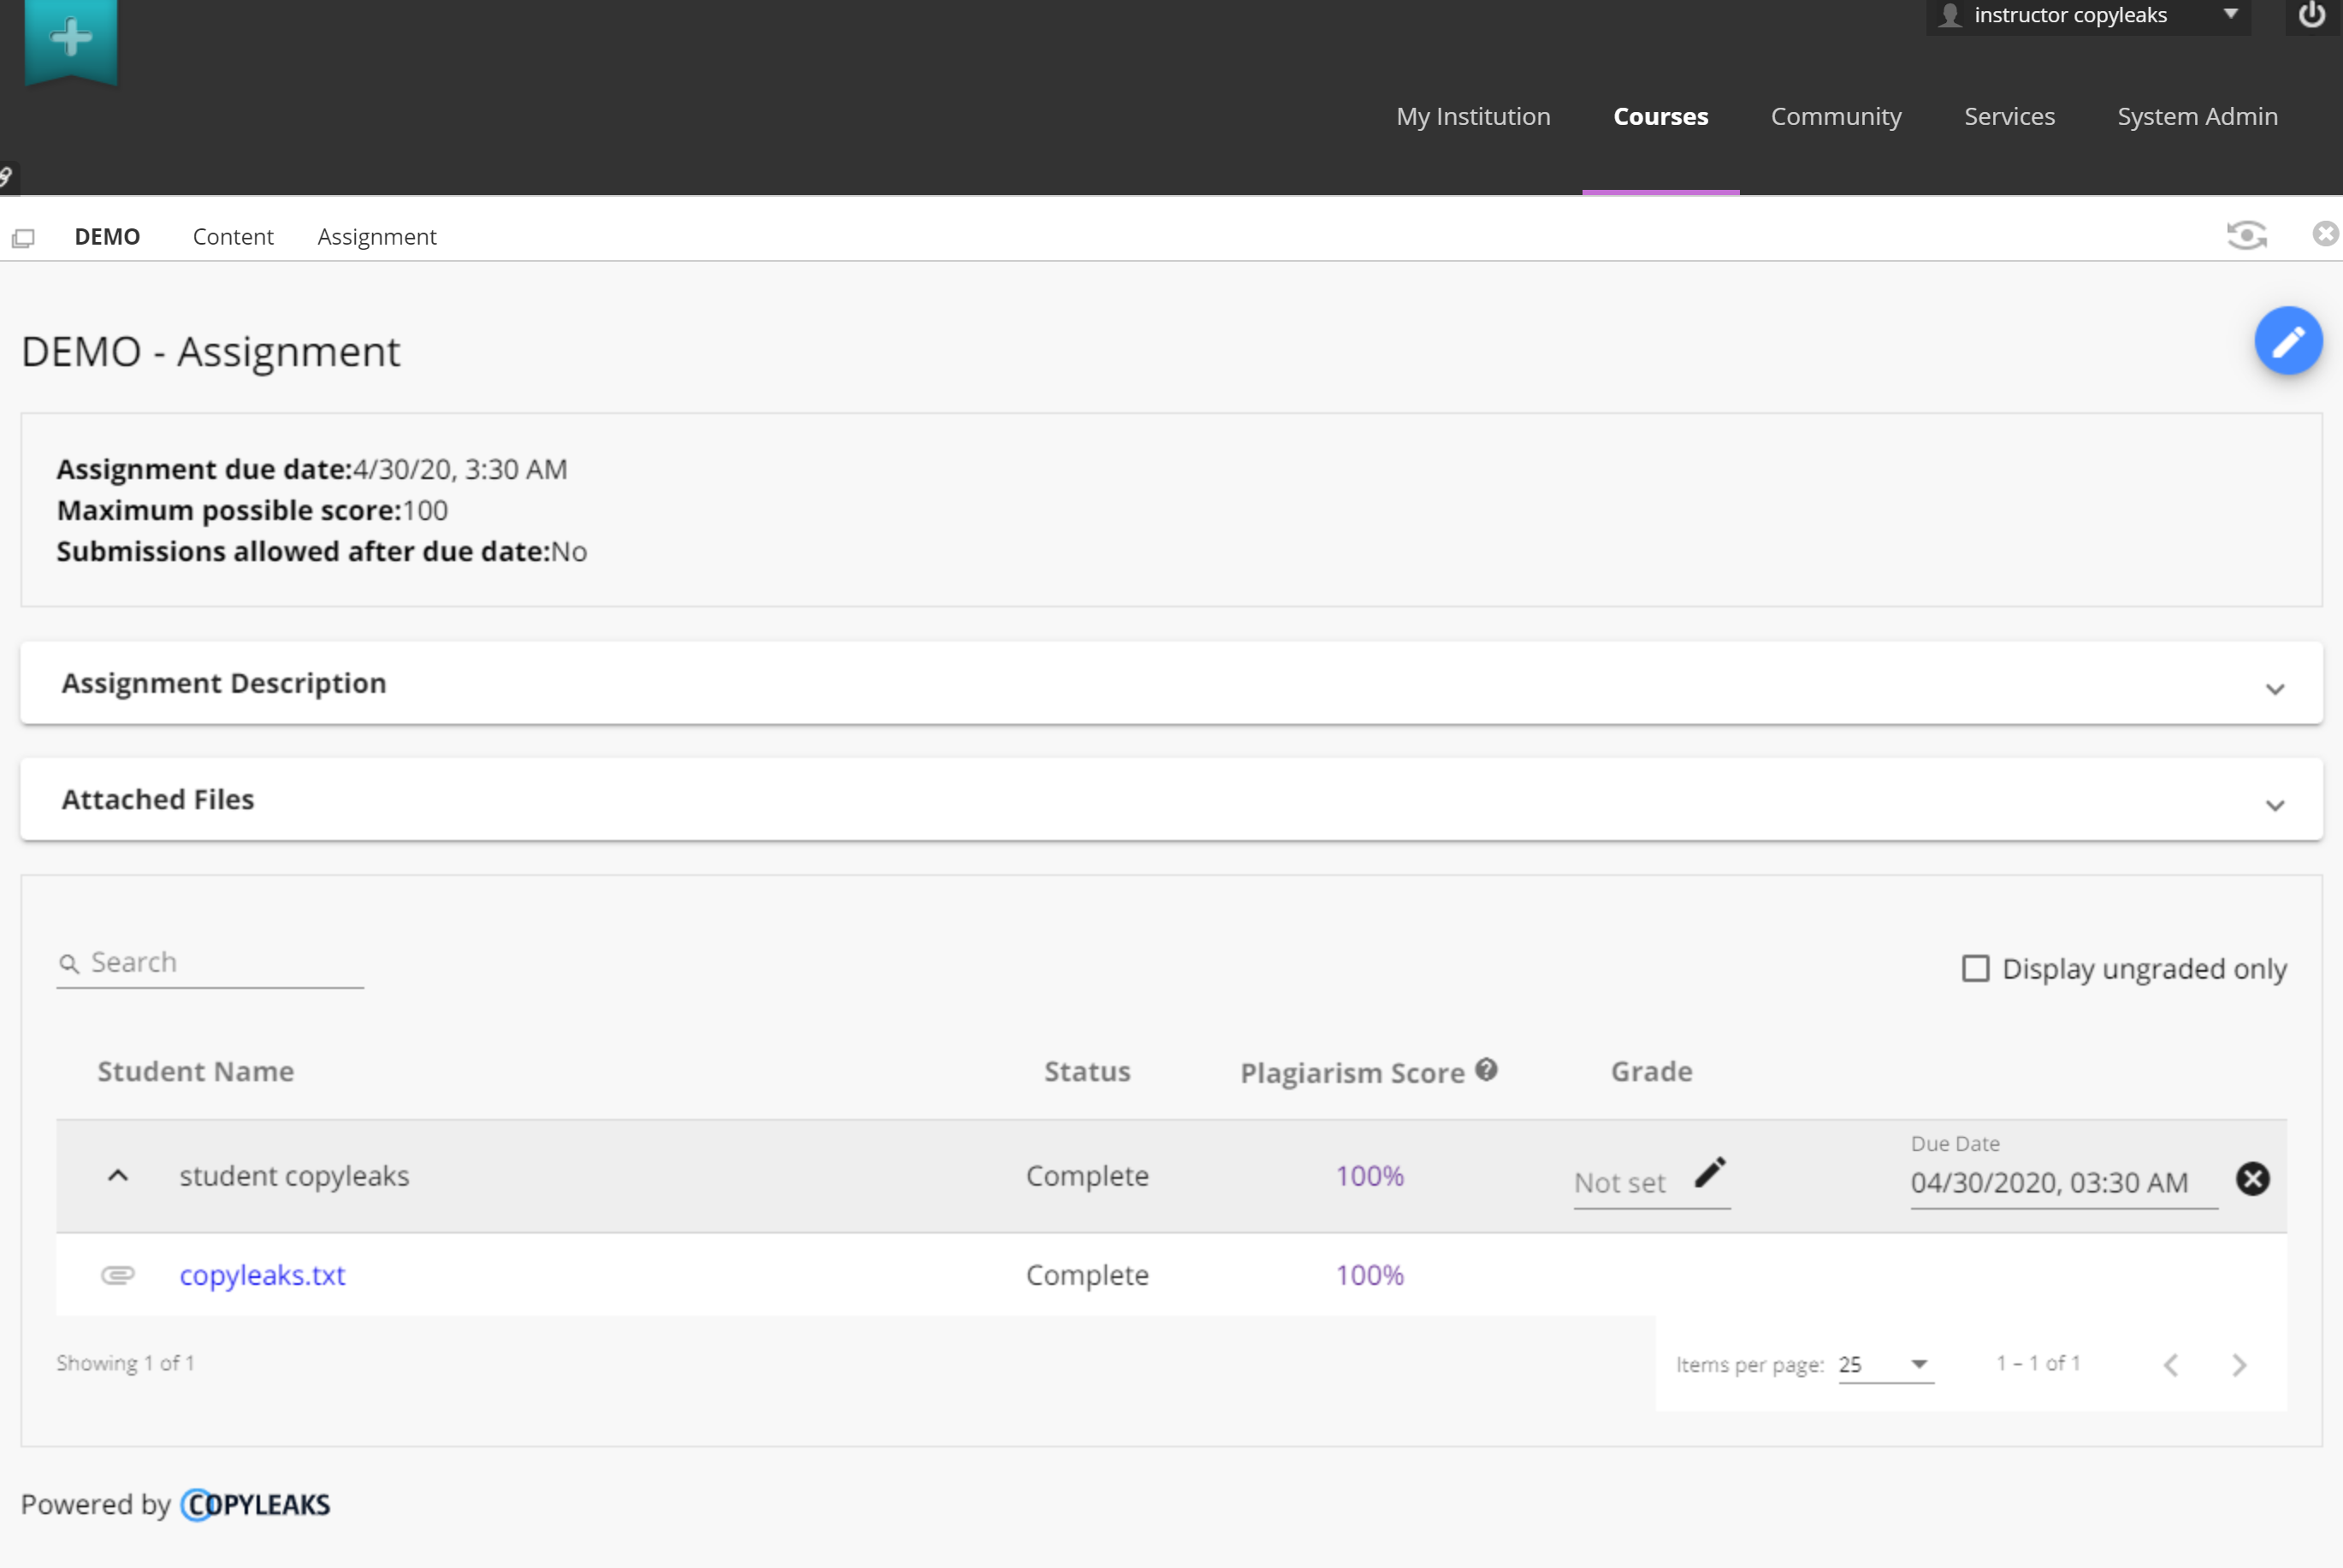The height and width of the screenshot is (1568, 2343).
Task: Go to the next page arrow
Action: (x=2239, y=1365)
